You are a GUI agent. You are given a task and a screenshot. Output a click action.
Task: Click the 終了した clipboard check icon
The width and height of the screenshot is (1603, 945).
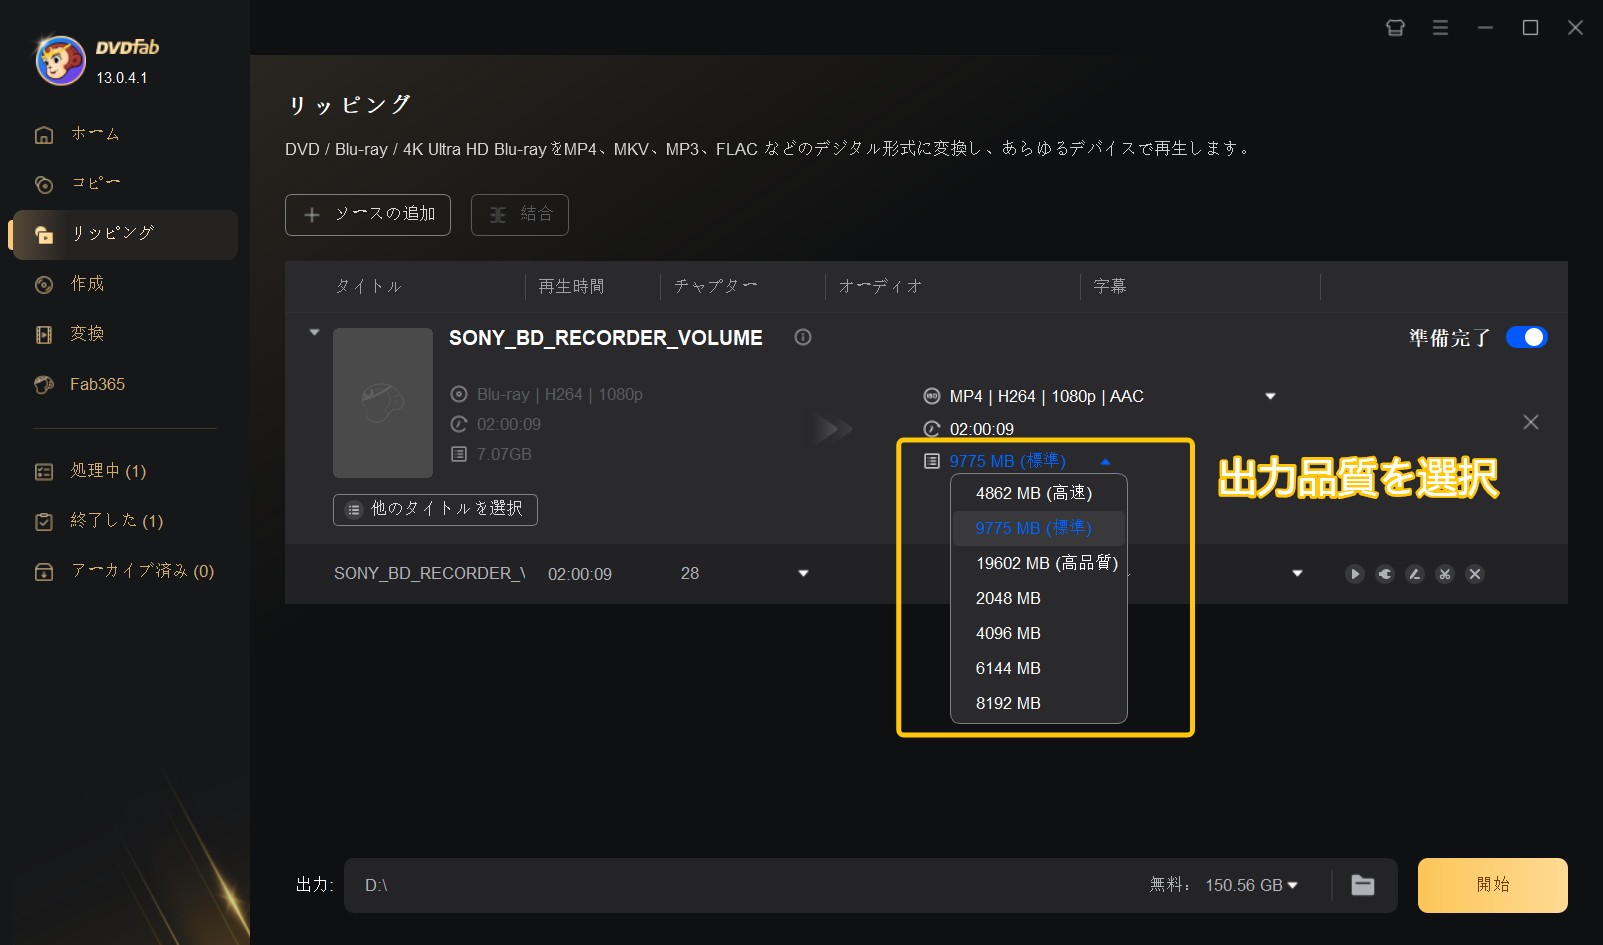click(44, 522)
